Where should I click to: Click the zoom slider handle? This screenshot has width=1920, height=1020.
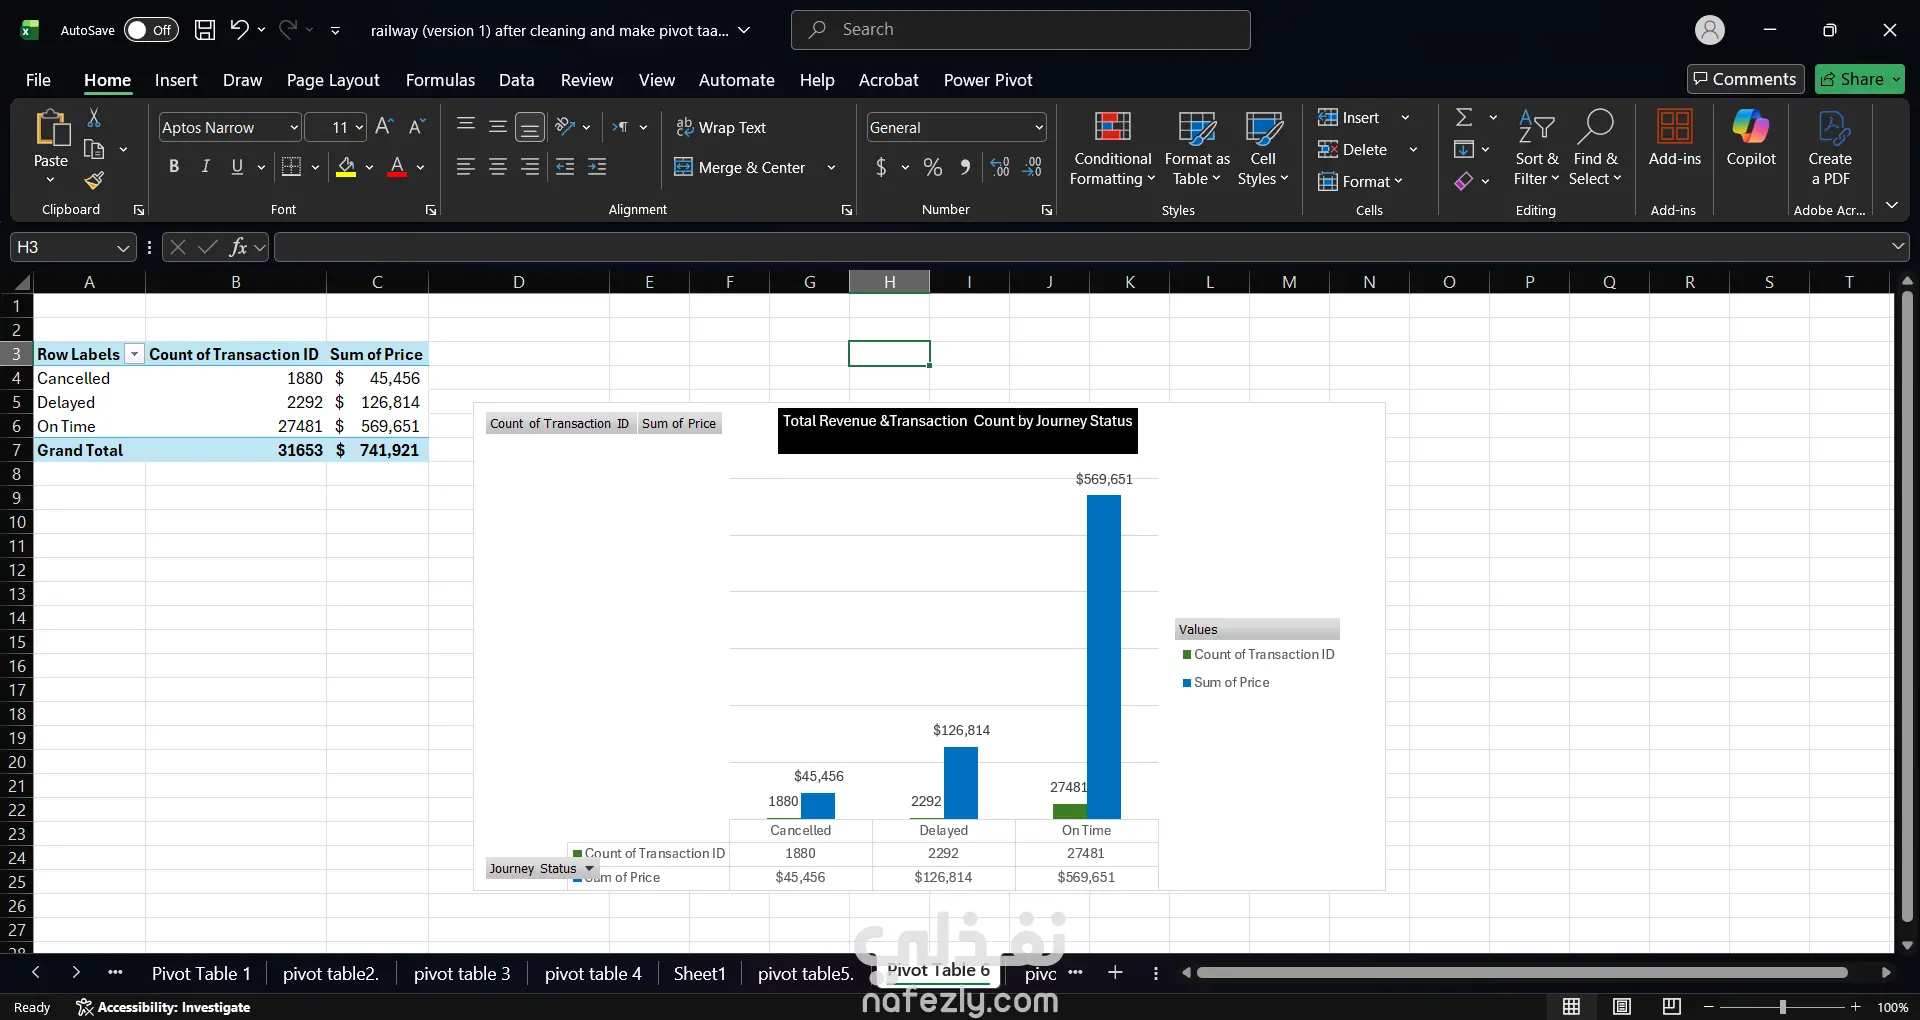[1782, 1007]
